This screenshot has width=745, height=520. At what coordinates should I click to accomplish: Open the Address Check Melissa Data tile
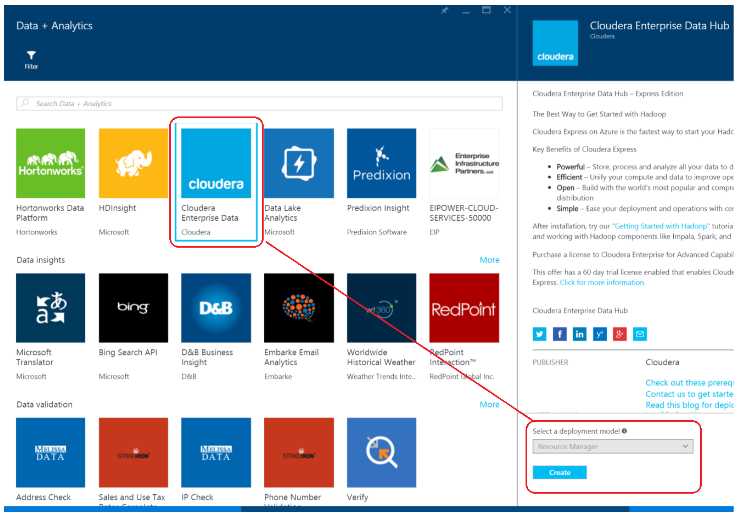click(50, 453)
